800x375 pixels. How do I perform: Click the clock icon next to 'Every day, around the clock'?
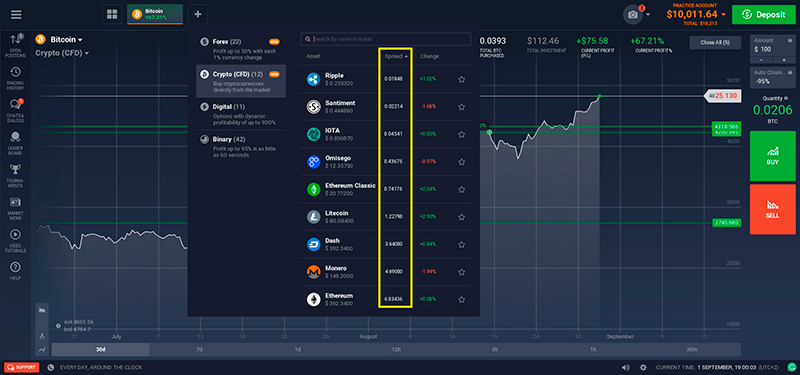51,367
